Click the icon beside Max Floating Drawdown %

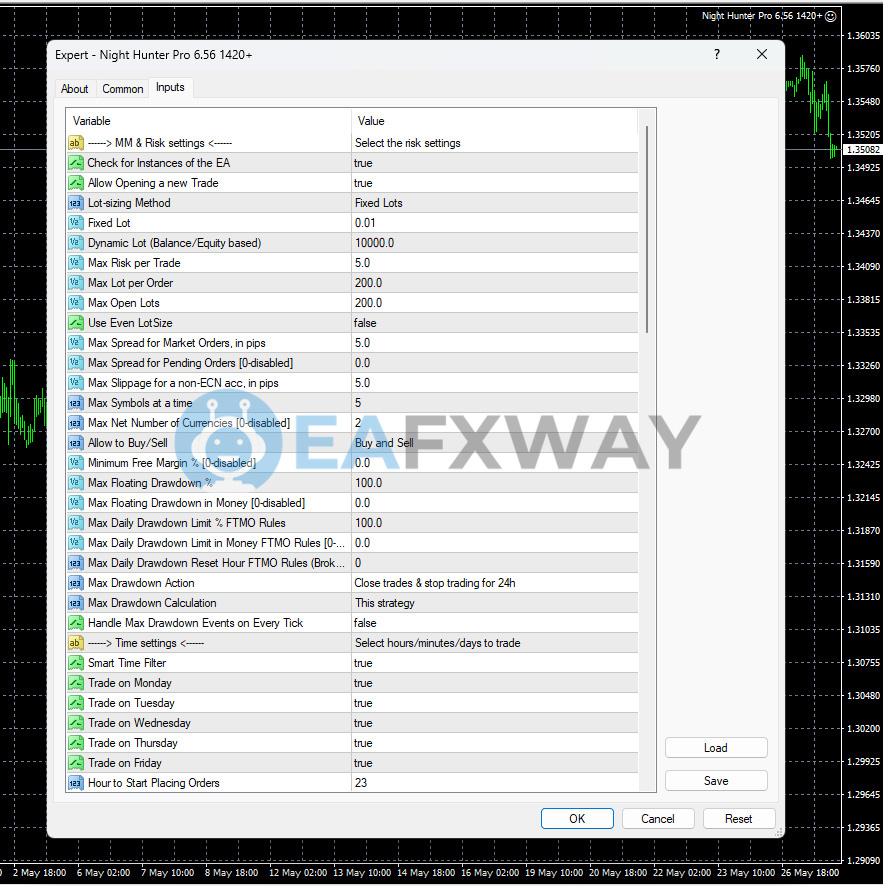click(x=75, y=483)
